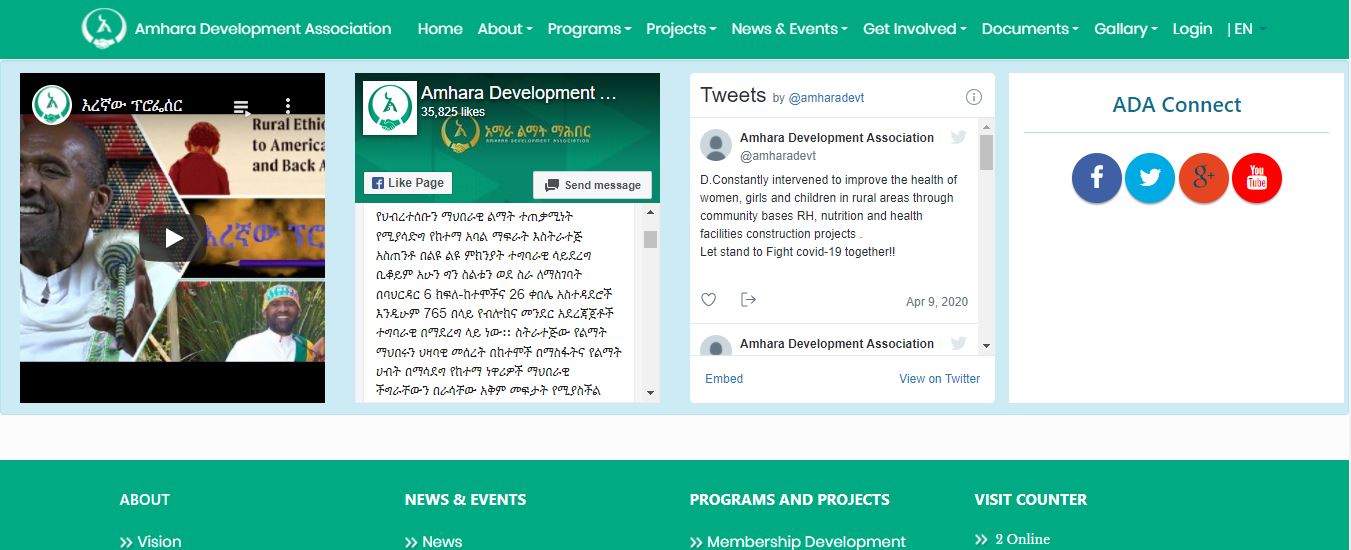Expand the Programs dropdown
Viewport: 1351px width, 550px height.
coord(589,29)
